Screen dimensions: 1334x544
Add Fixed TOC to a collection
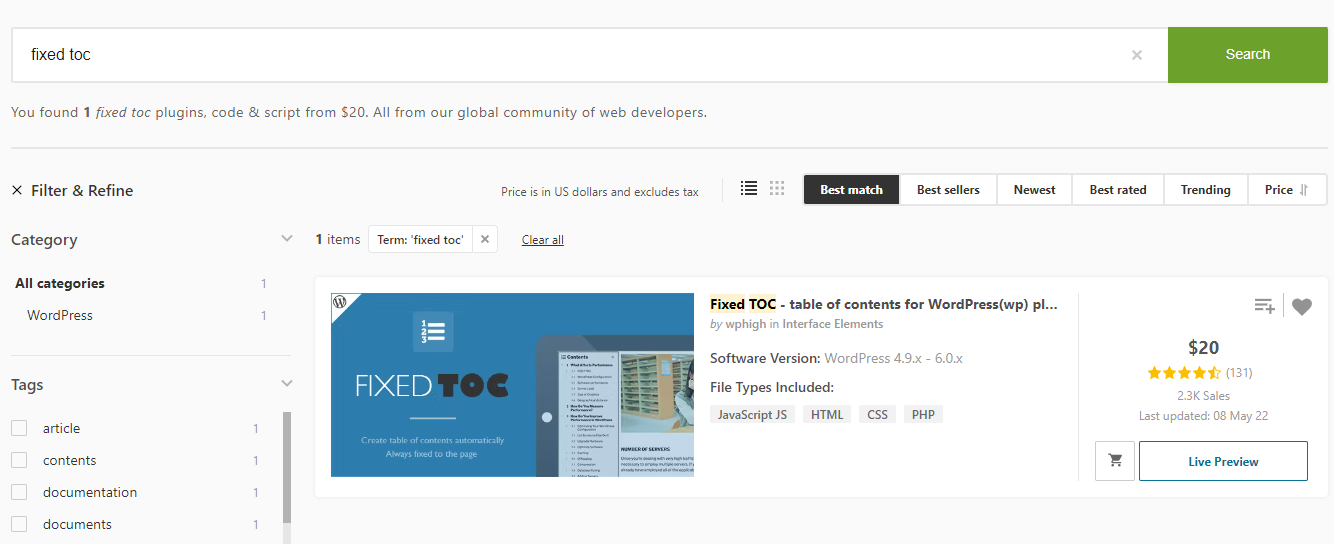[x=1264, y=306]
